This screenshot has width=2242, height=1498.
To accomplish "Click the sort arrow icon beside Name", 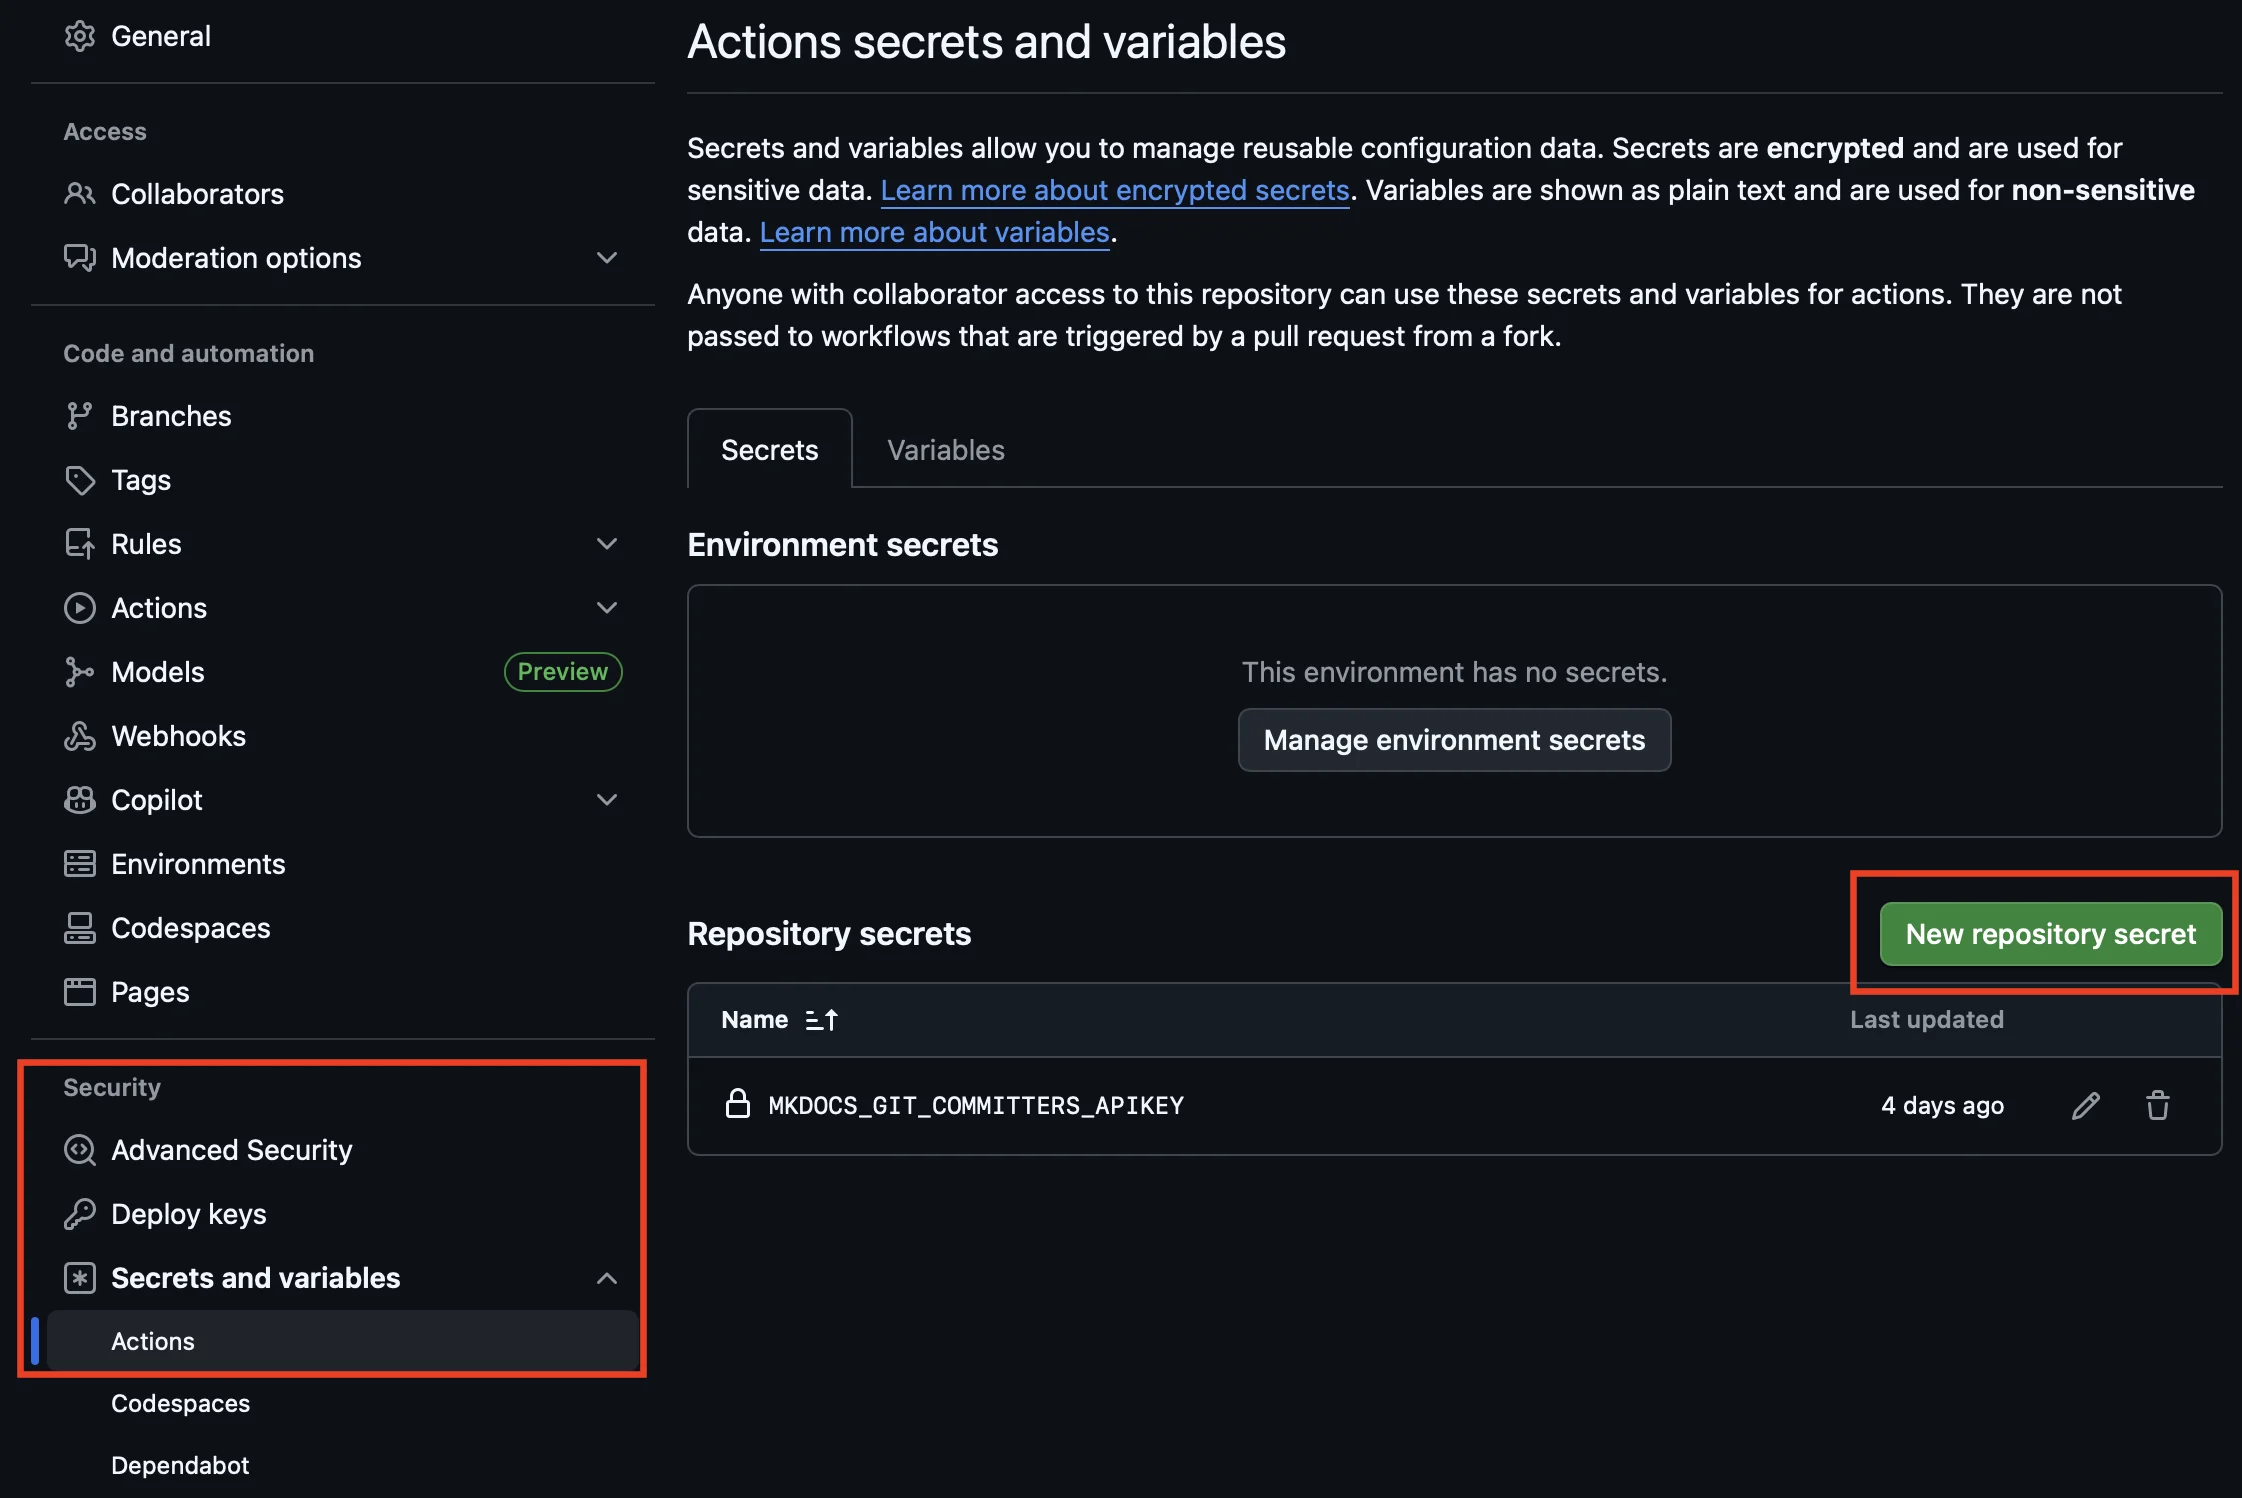I will tap(821, 1019).
